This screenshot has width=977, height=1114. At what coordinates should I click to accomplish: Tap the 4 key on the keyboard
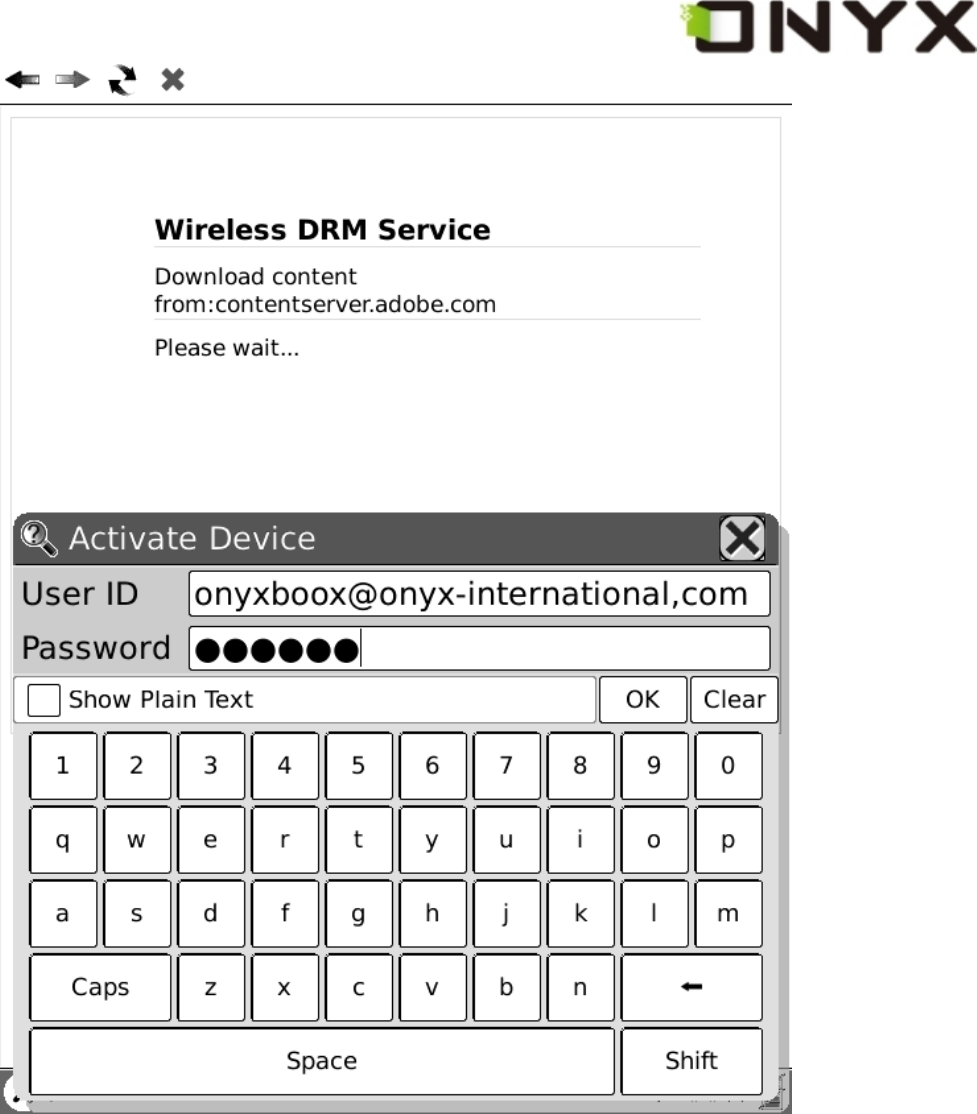click(x=285, y=765)
